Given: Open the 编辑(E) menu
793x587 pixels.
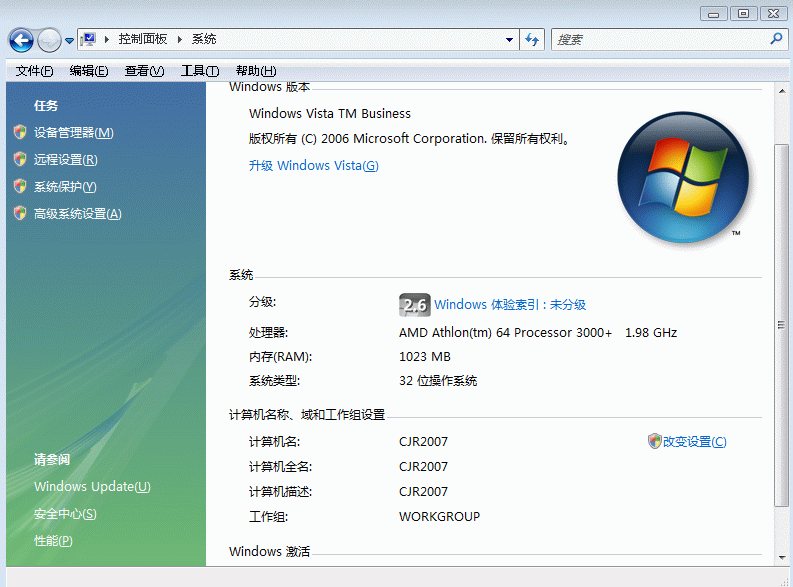Looking at the screenshot, I should (x=89, y=71).
